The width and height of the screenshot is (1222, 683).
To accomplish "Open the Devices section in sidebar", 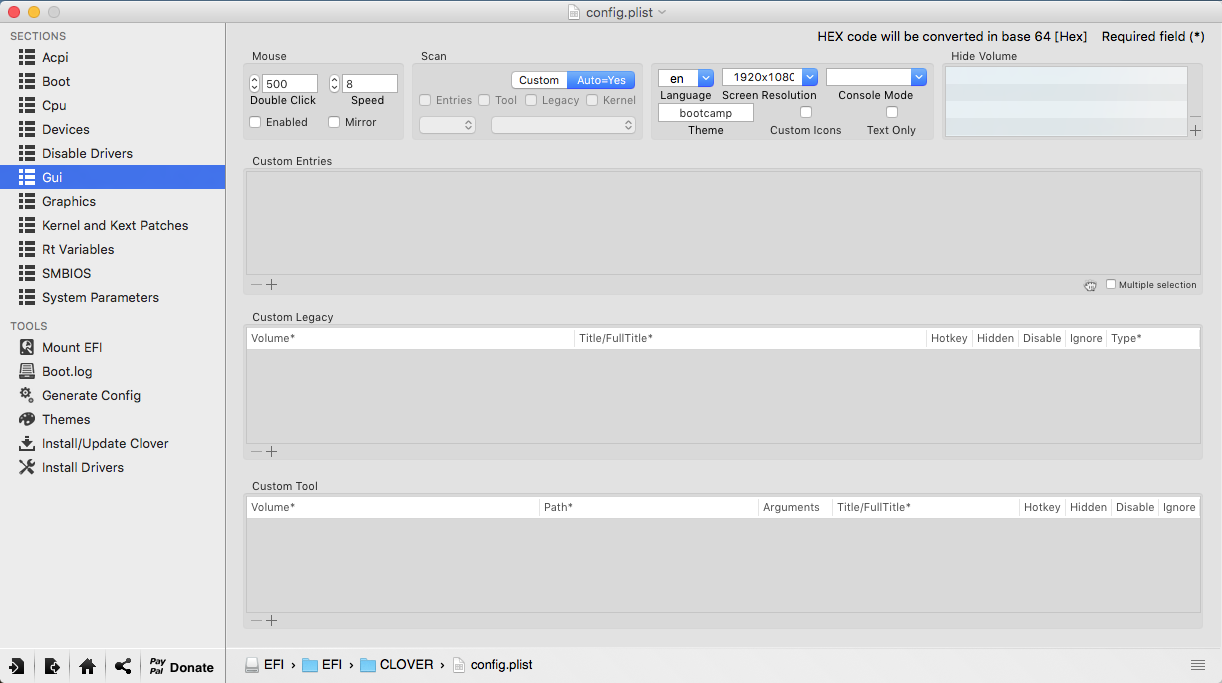I will pos(112,129).
